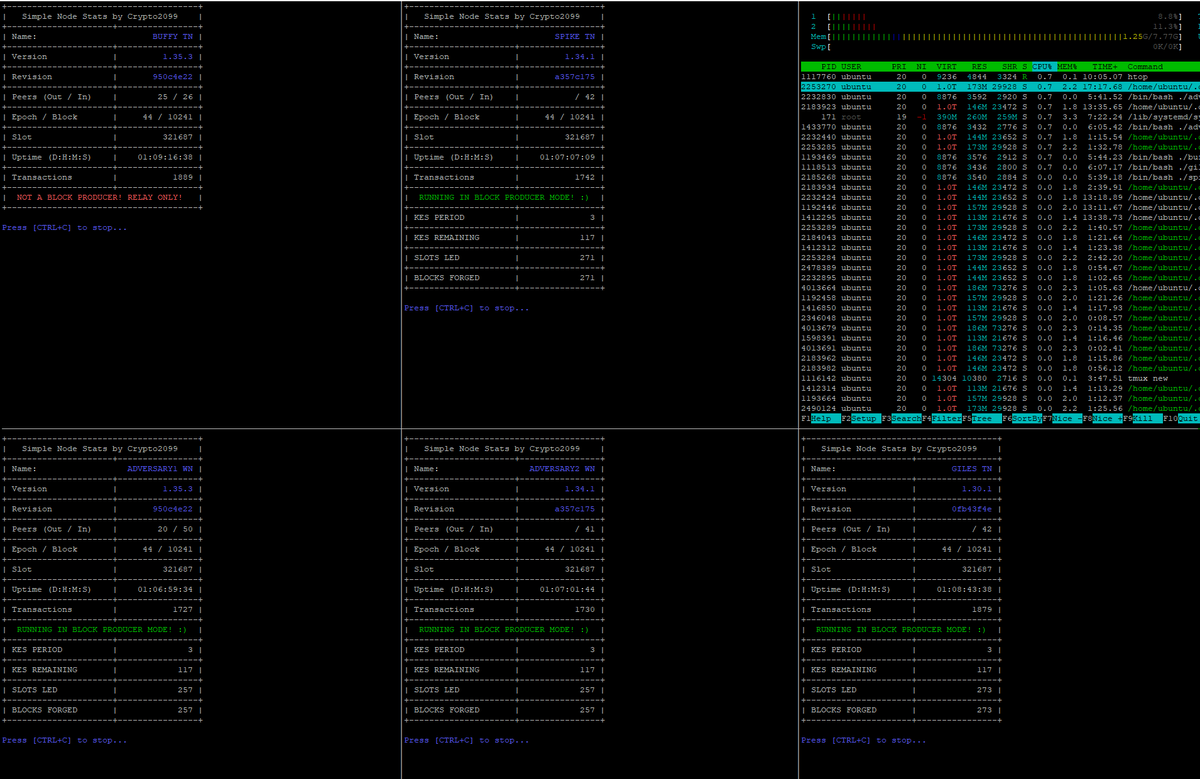Click the node name SPIKE TN
The width and height of the screenshot is (1200, 779).
(x=576, y=37)
